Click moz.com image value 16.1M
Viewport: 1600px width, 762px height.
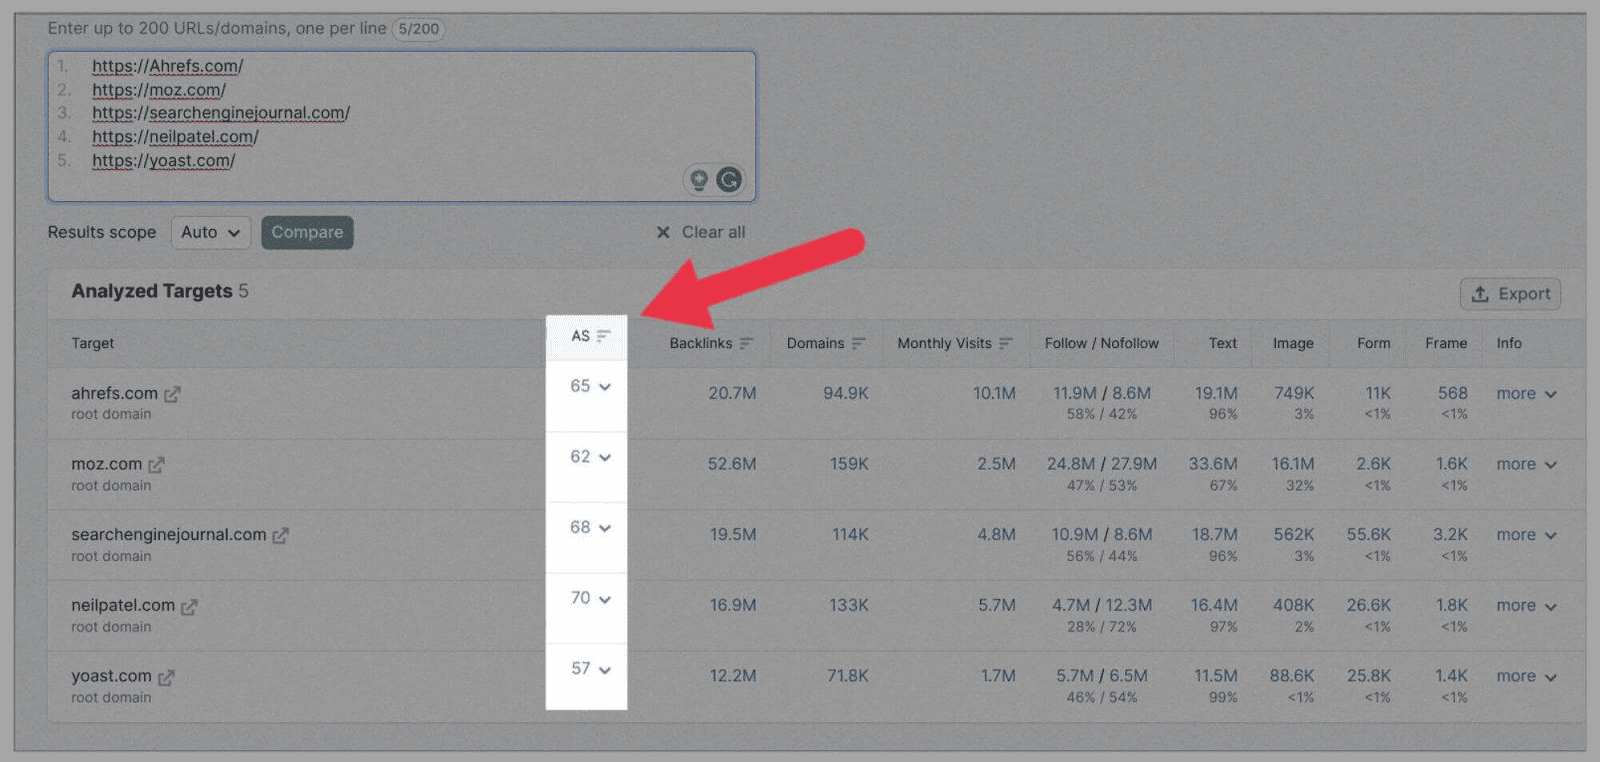click(x=1292, y=464)
